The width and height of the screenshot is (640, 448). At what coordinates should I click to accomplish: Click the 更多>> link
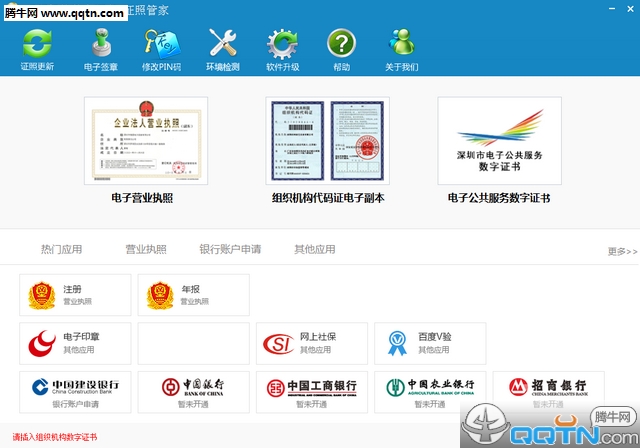pos(622,251)
